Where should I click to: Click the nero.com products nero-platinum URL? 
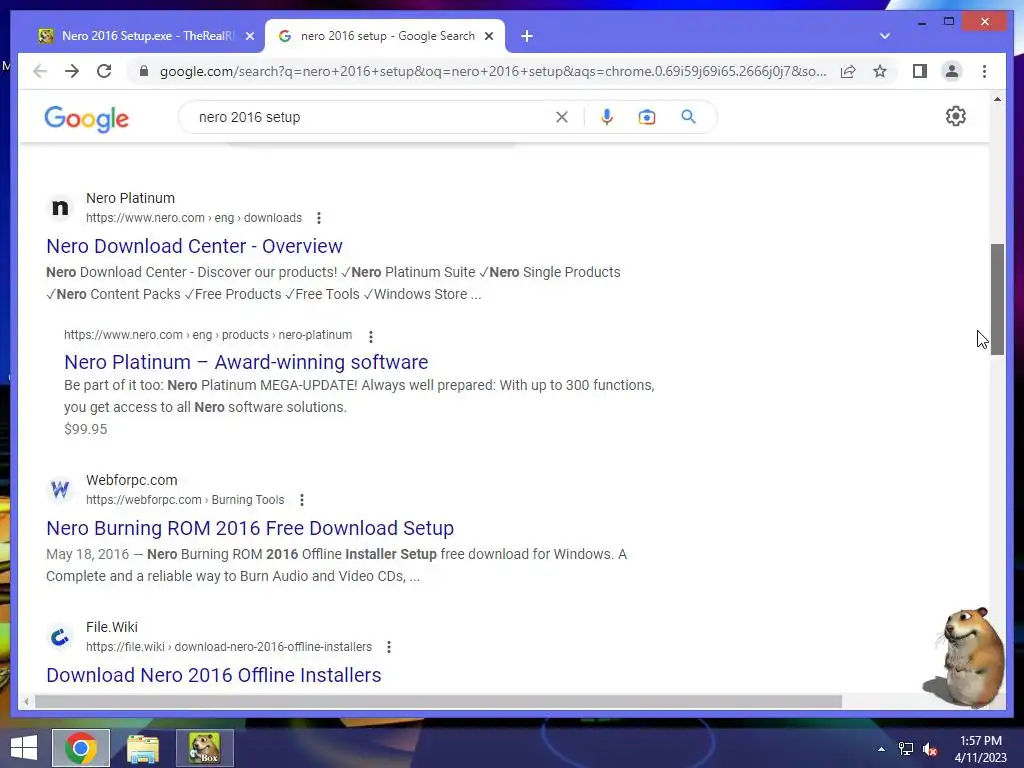208,335
